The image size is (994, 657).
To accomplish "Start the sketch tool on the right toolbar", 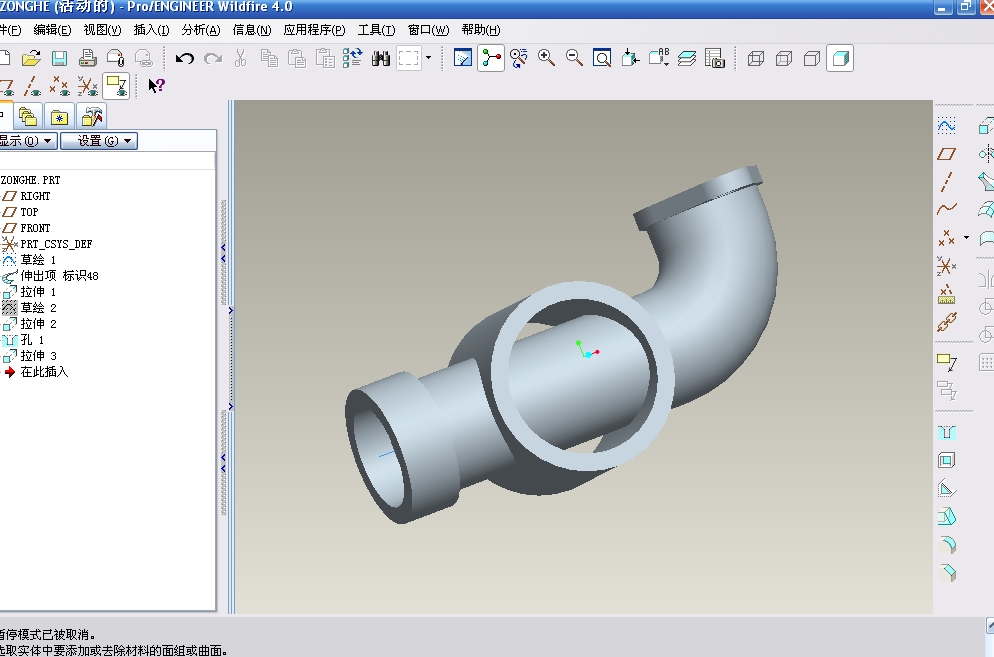I will coord(946,125).
